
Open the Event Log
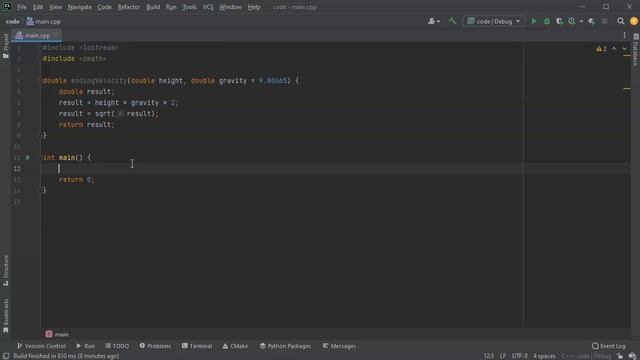609,346
